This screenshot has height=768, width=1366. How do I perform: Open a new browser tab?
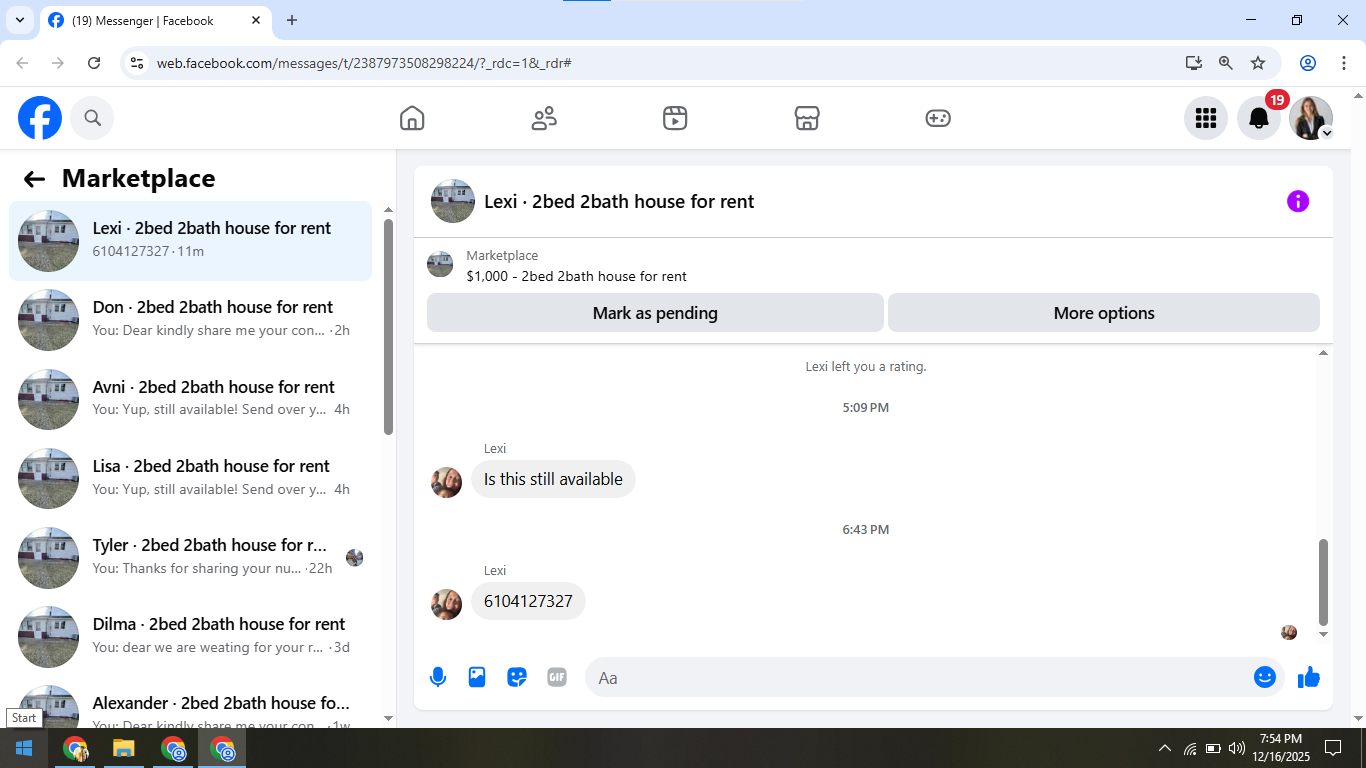pos(292,20)
